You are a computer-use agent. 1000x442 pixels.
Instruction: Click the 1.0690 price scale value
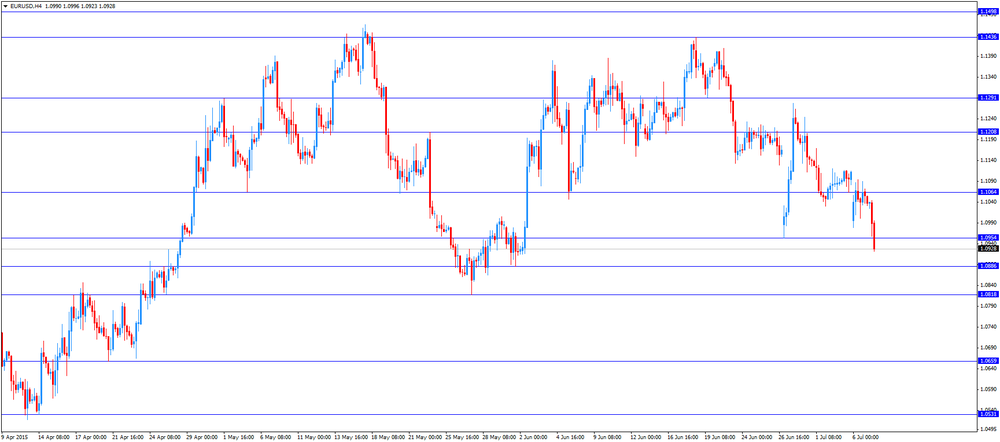[x=989, y=348]
